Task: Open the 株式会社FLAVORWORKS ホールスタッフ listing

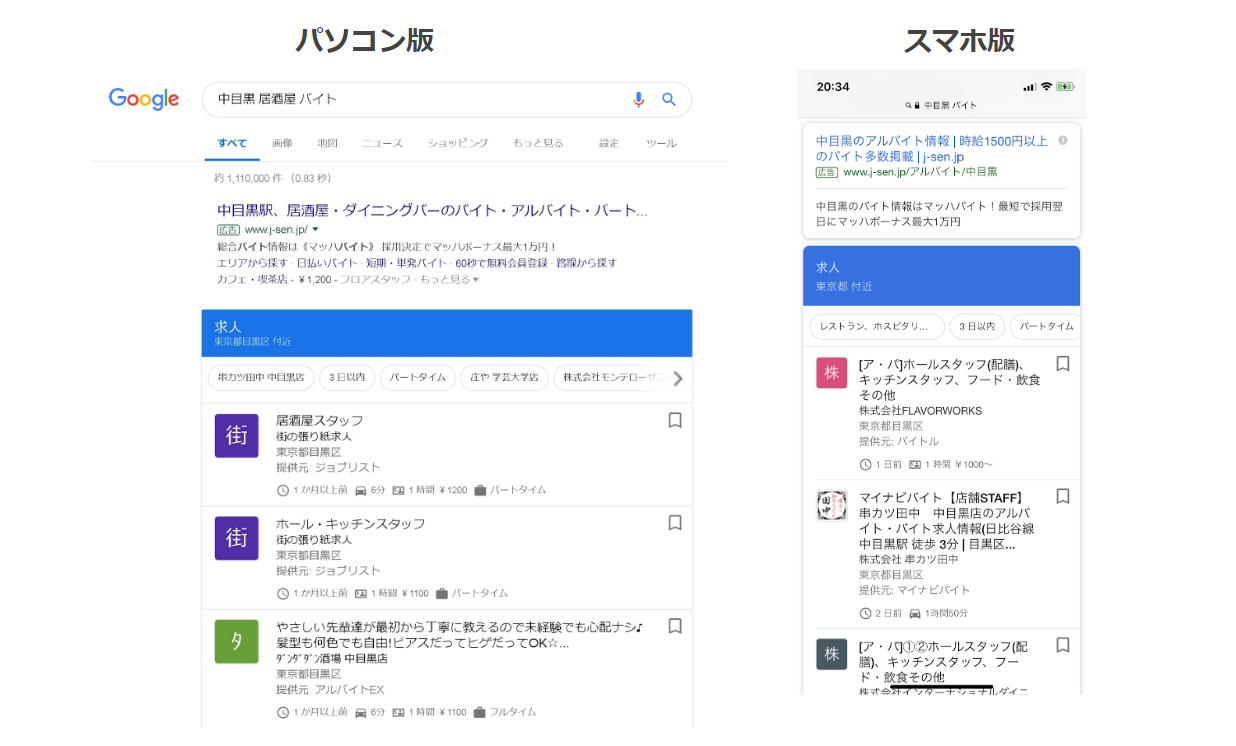Action: (x=948, y=380)
